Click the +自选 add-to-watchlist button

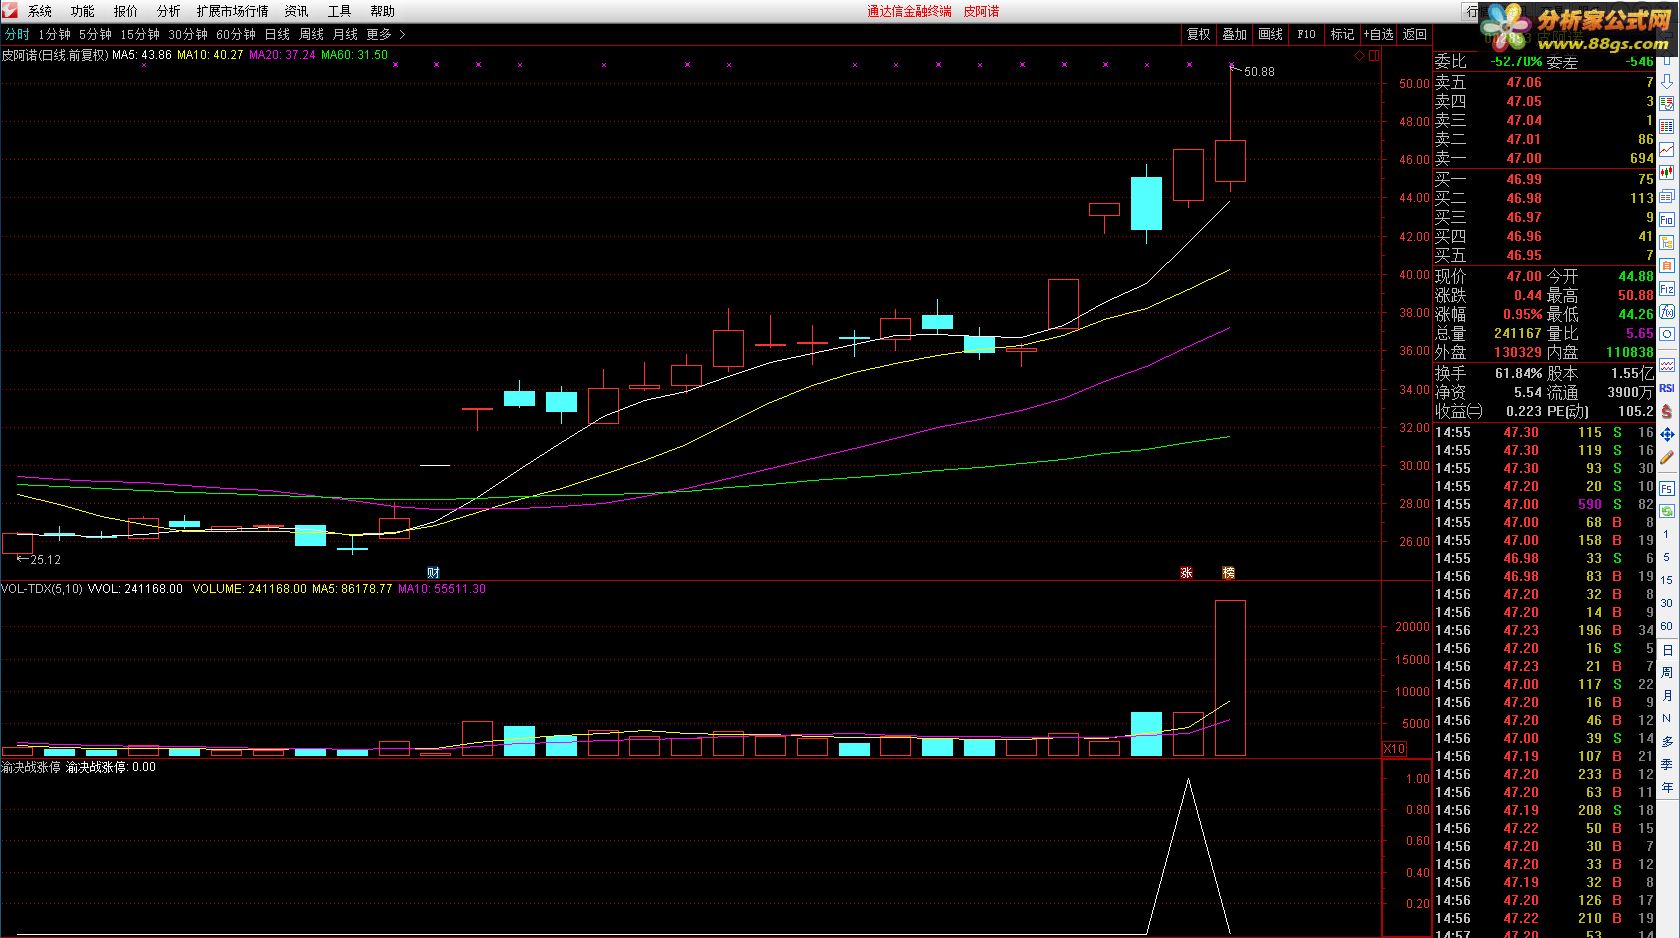(x=1379, y=34)
